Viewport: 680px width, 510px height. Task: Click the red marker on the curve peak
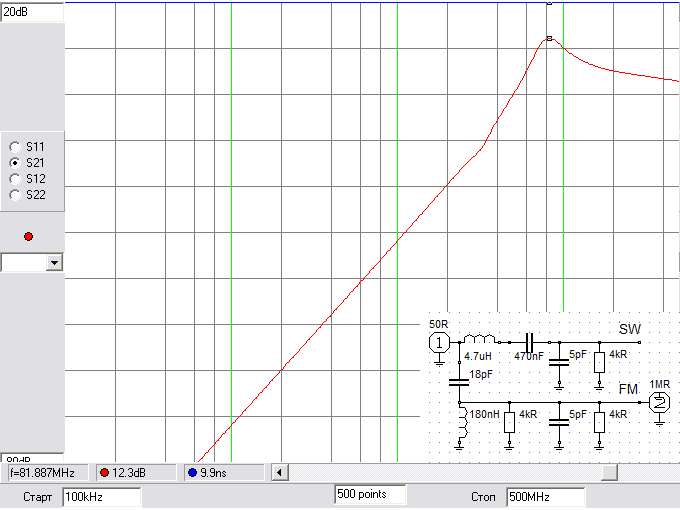(549, 39)
